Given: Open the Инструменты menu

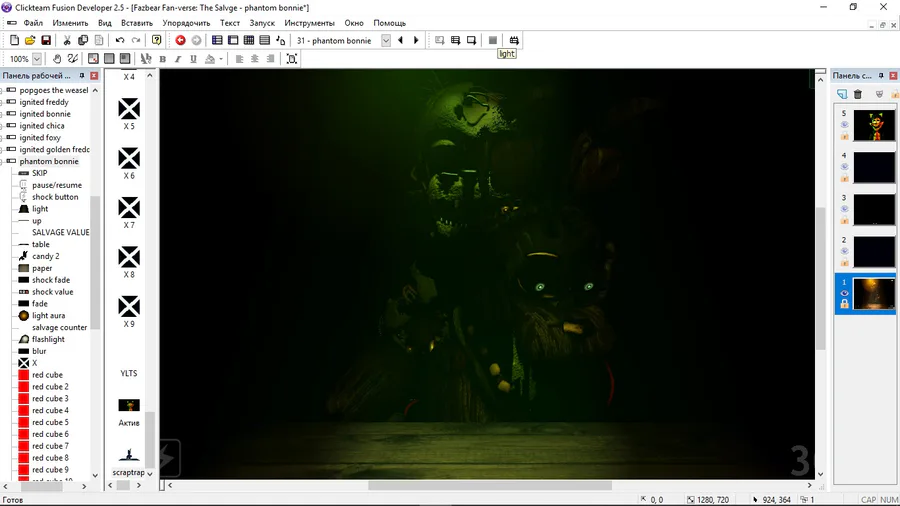Looking at the screenshot, I should point(309,23).
